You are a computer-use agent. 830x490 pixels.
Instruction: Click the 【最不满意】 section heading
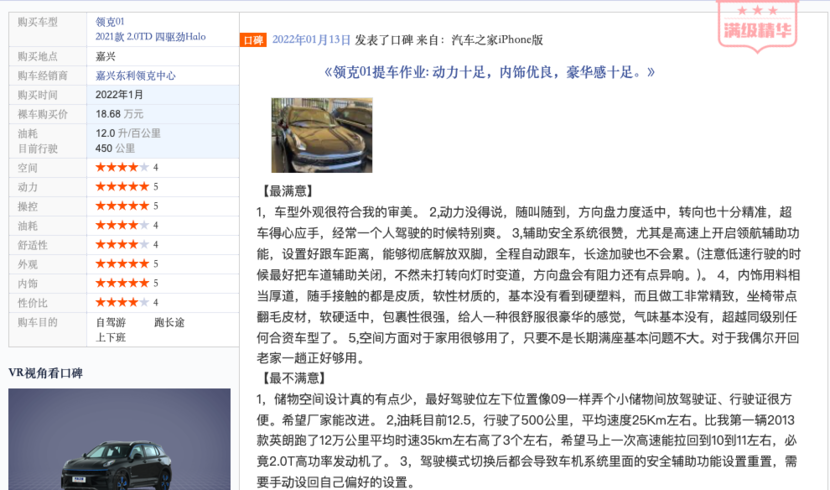click(x=293, y=378)
